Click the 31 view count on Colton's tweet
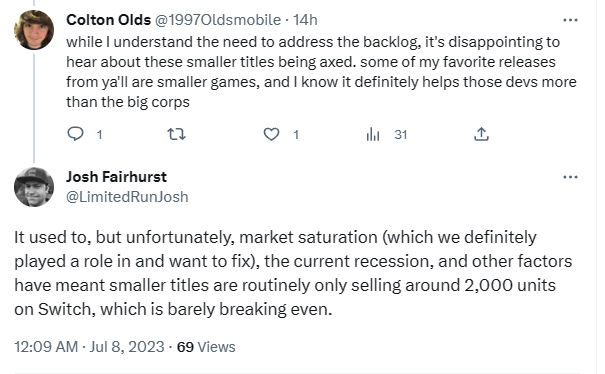This screenshot has height=374, width=605. [x=401, y=135]
